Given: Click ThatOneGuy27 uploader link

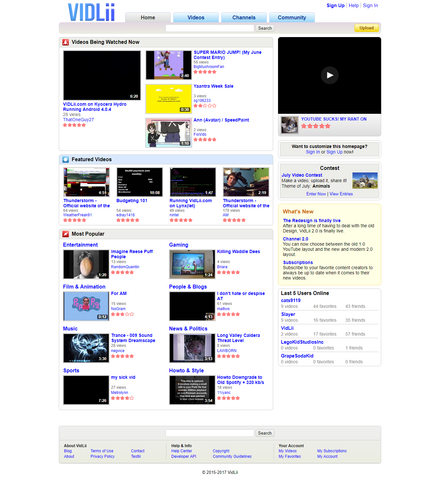Looking at the screenshot, I should (78, 120).
